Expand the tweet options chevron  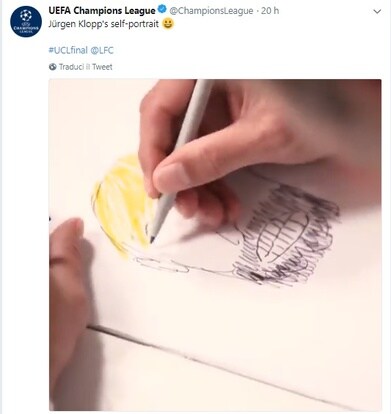point(377,12)
